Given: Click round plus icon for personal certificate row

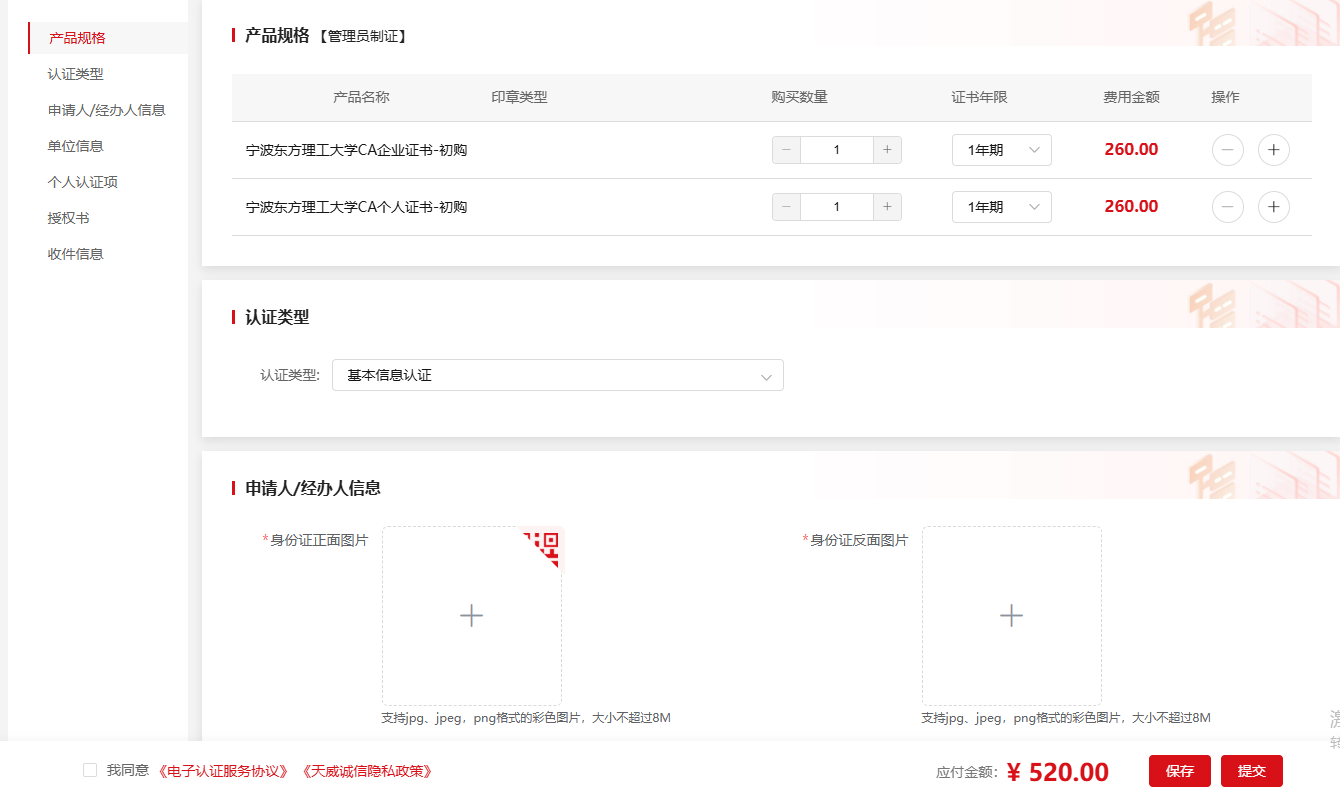Looking at the screenshot, I should (1273, 207).
